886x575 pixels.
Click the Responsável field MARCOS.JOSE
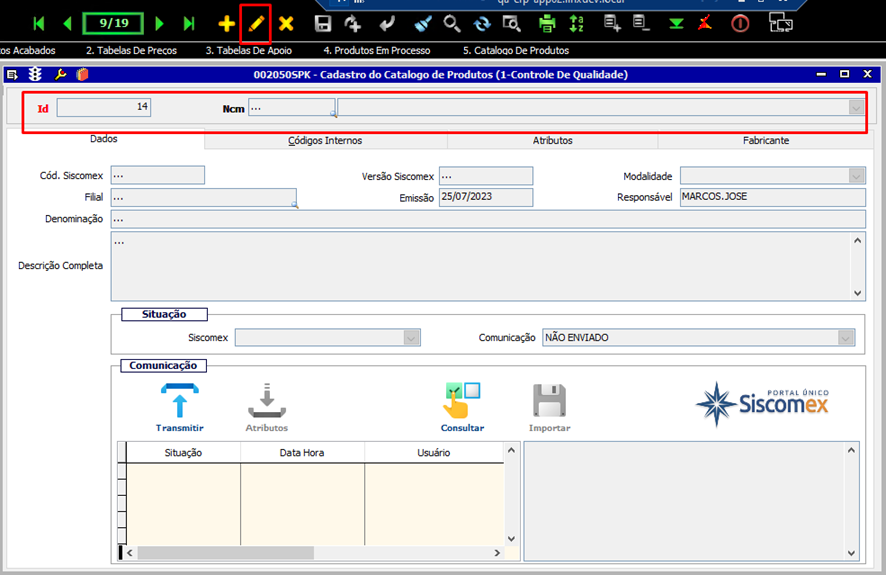(772, 197)
